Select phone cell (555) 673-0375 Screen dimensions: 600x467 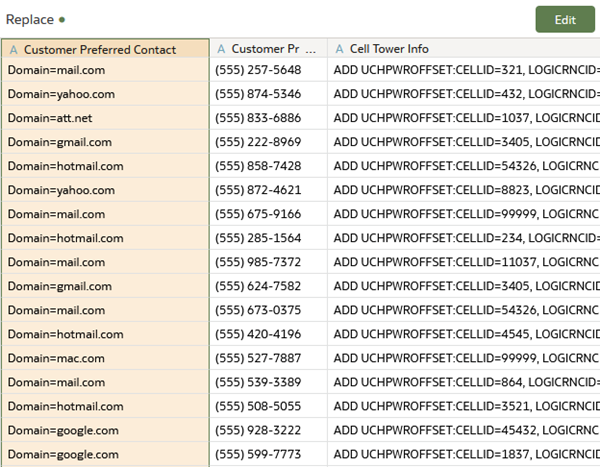click(x=269, y=310)
